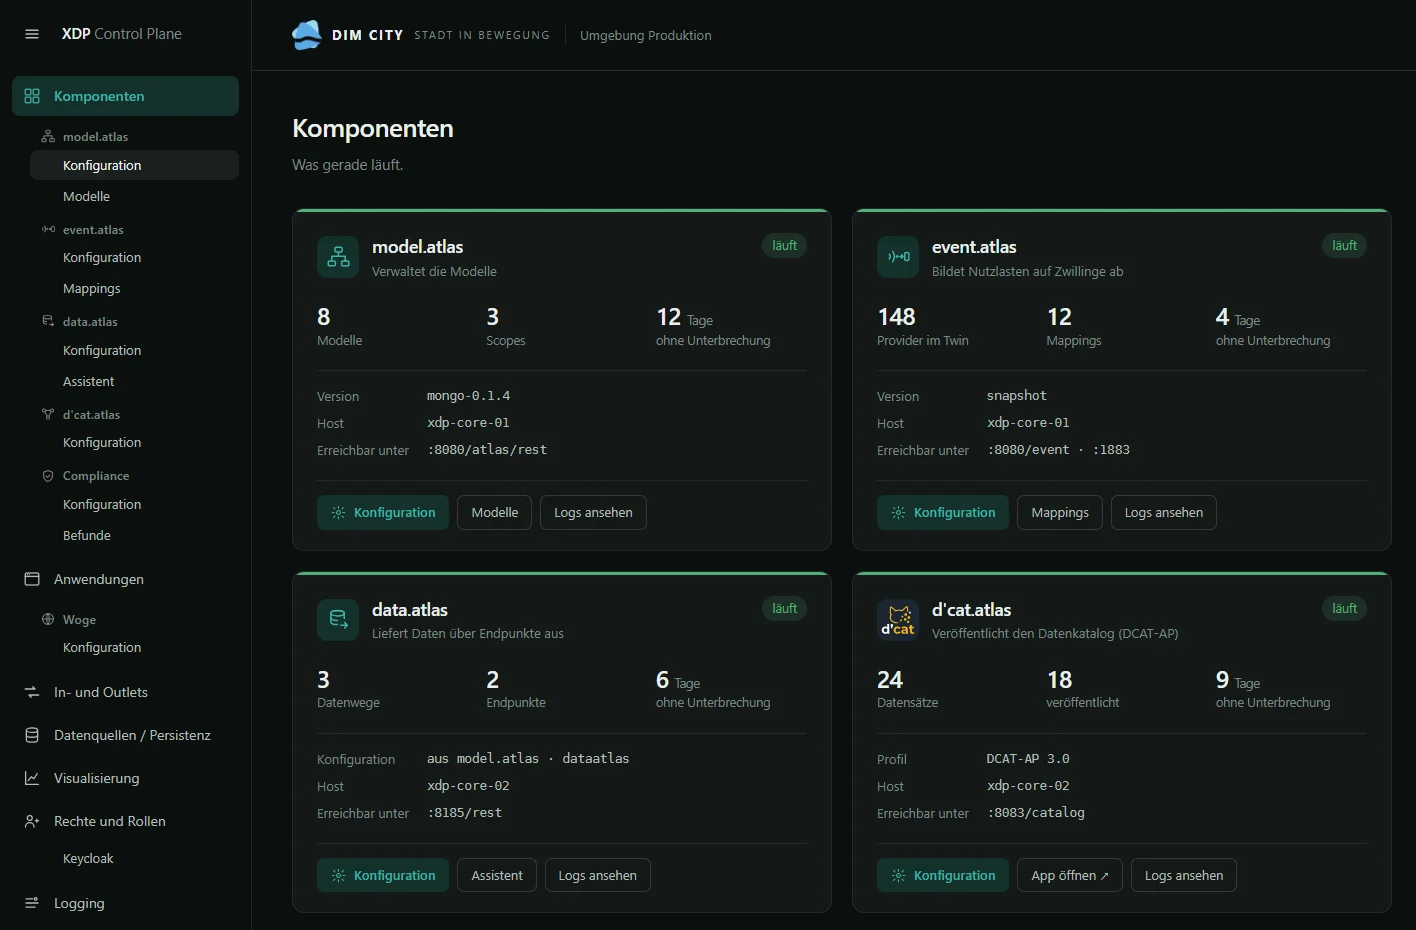Click the In- und Outlets arrows icon

(x=32, y=692)
